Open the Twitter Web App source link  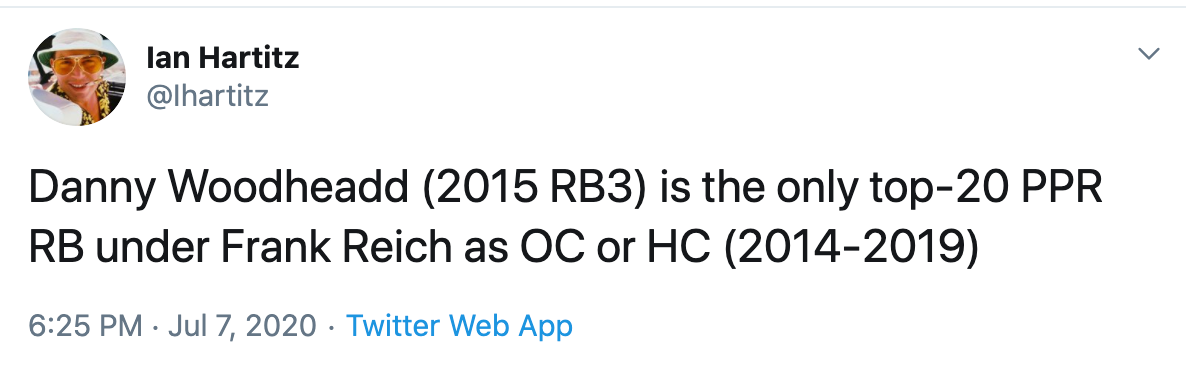coord(459,326)
